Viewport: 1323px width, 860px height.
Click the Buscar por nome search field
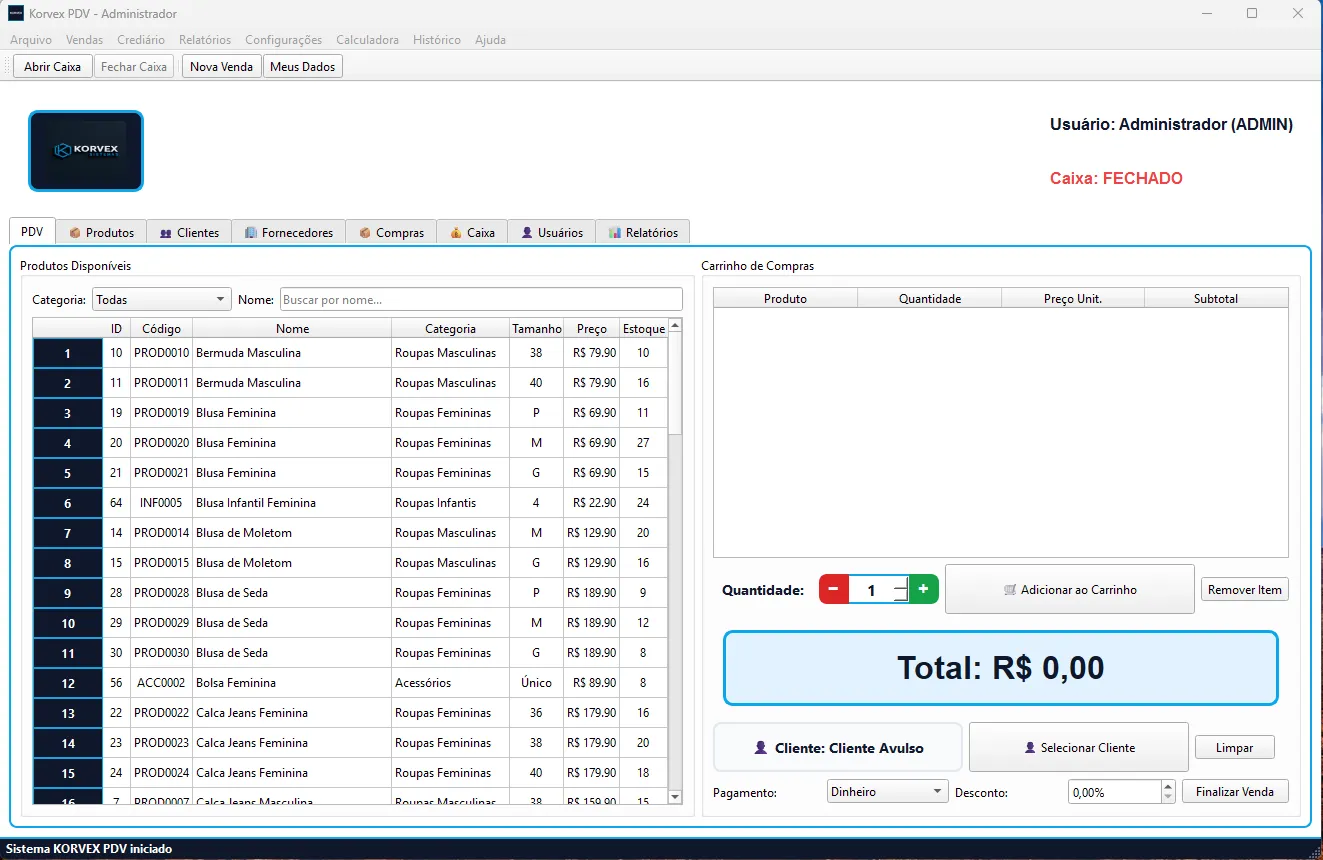click(480, 300)
